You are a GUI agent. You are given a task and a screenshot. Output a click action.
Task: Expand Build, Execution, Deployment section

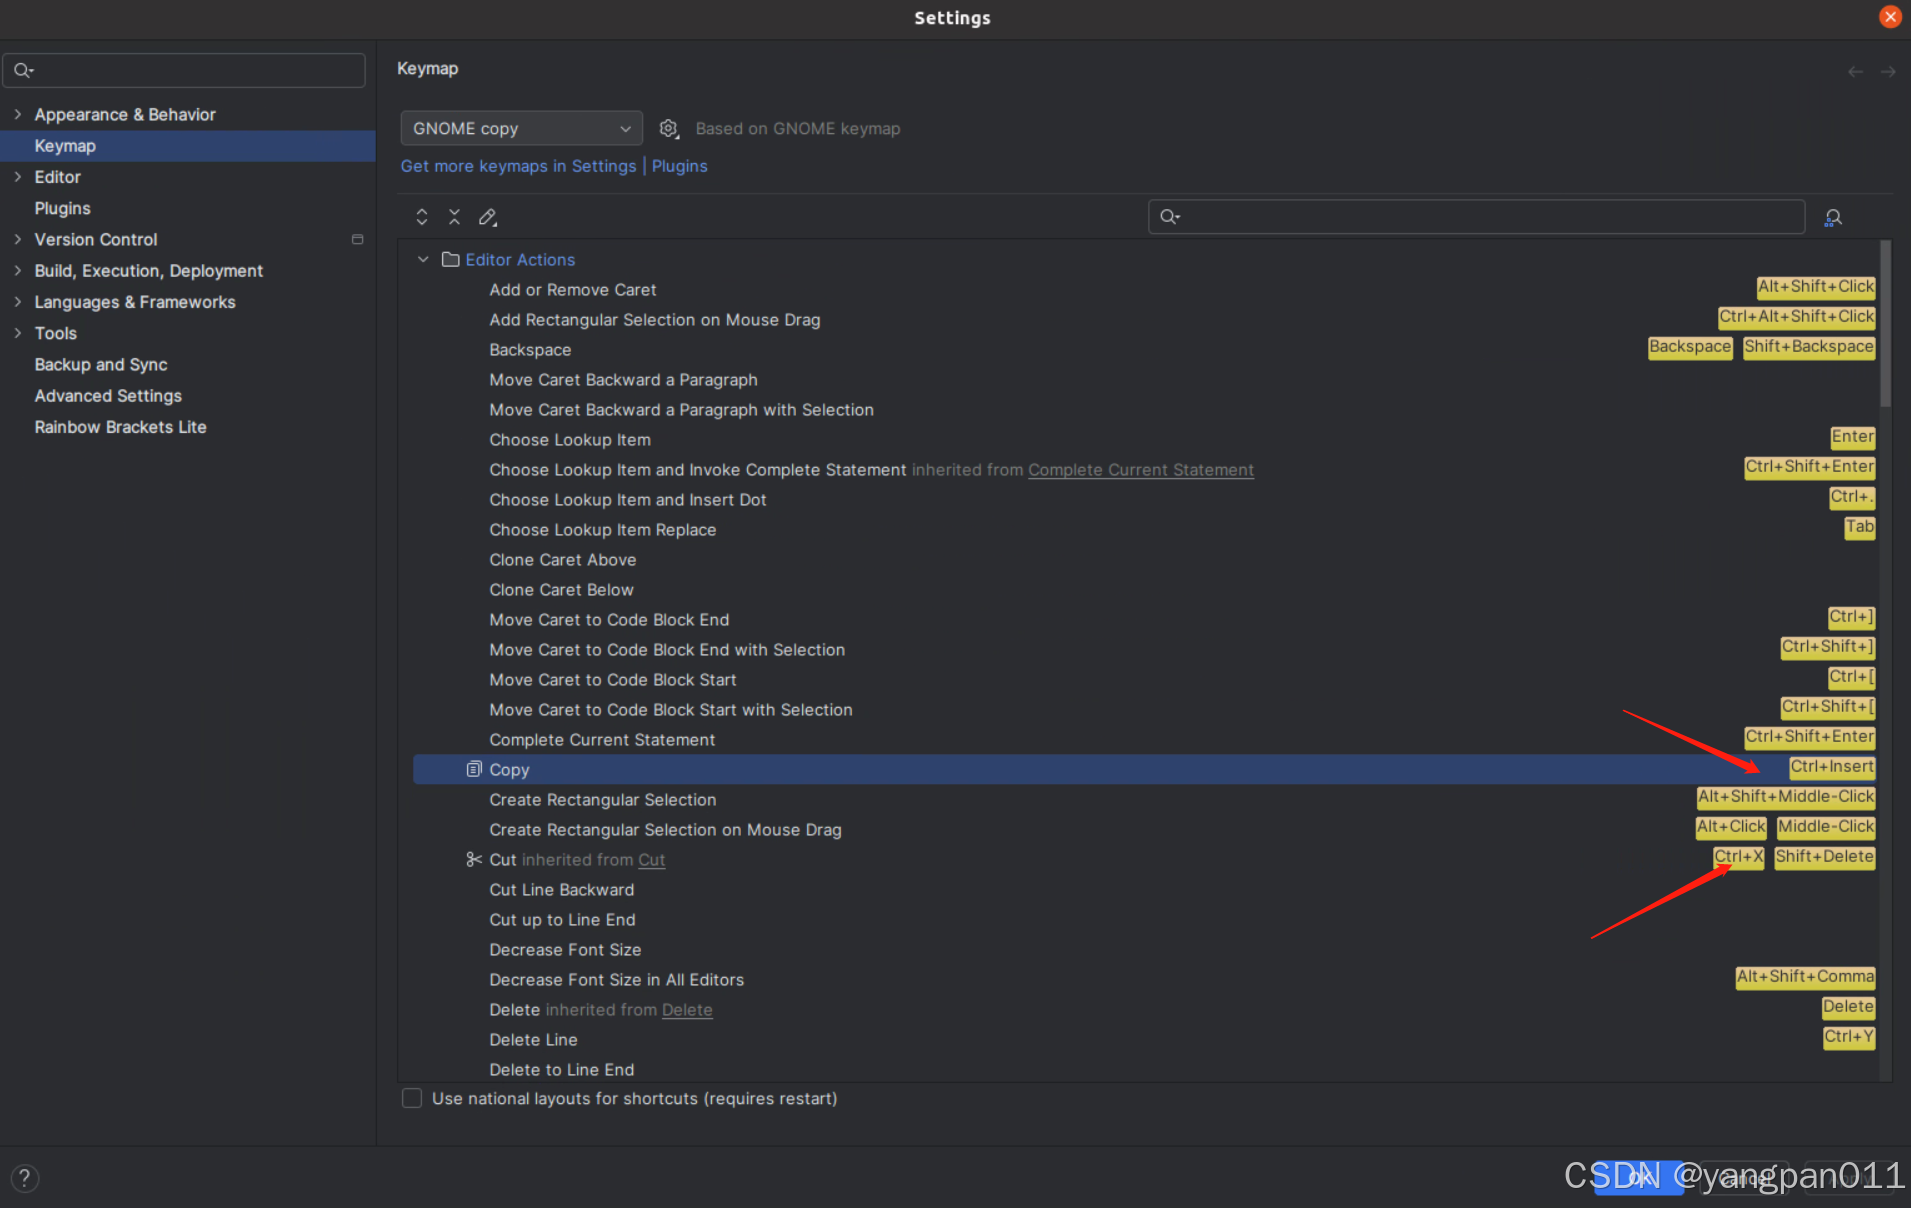coord(17,270)
